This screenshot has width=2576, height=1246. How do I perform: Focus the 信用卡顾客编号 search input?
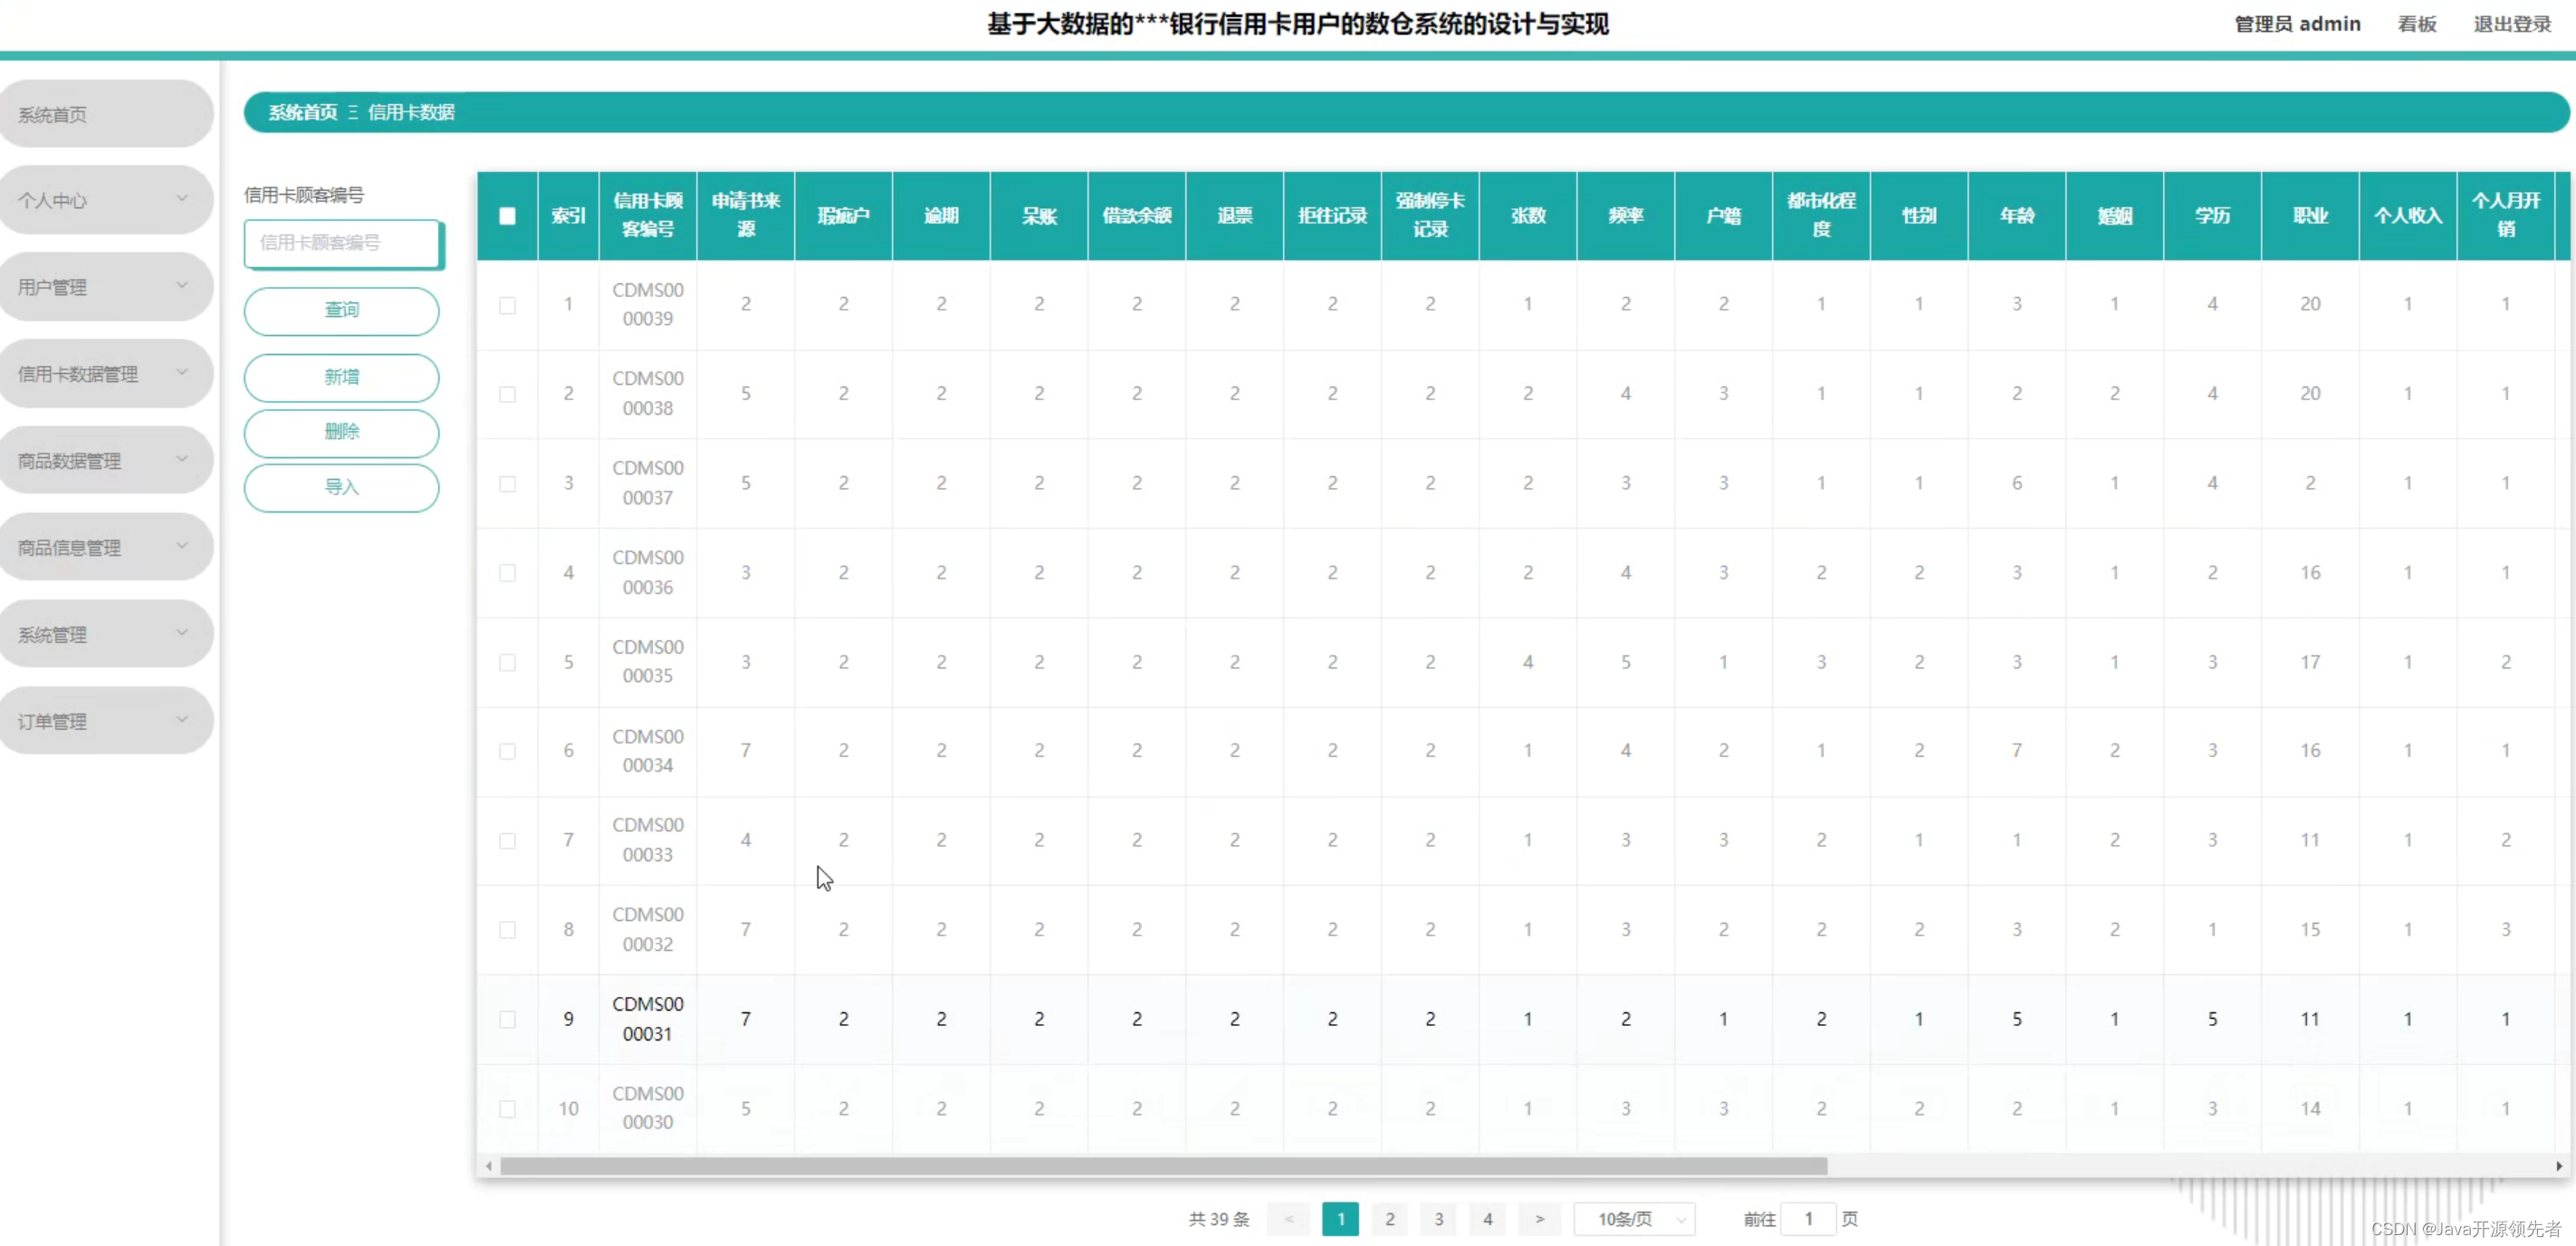(342, 243)
